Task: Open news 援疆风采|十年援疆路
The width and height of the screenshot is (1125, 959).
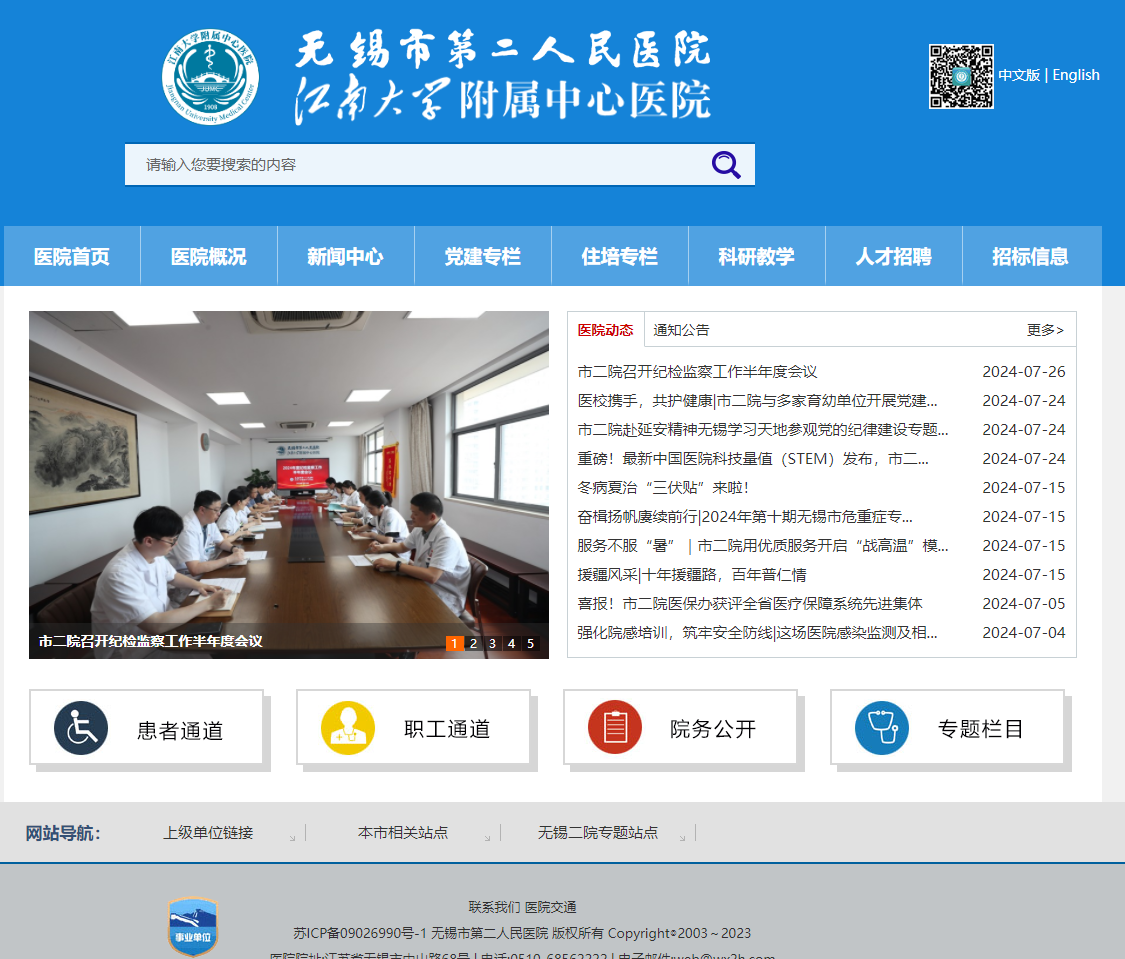Action: tap(692, 575)
